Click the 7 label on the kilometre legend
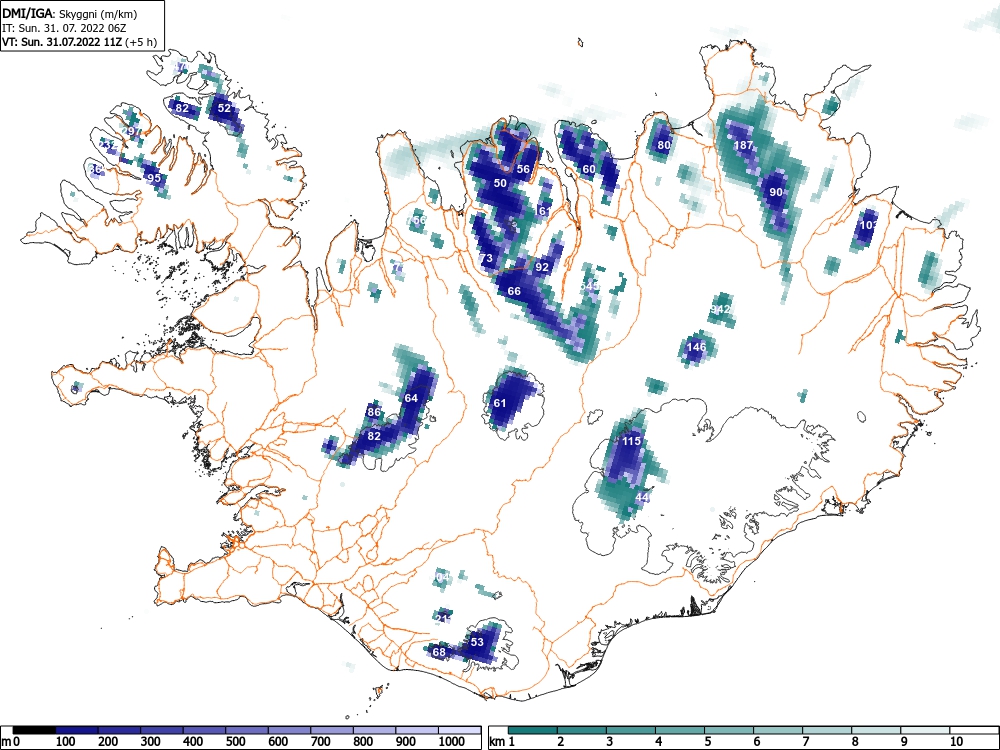Image resolution: width=1000 pixels, height=750 pixels. (805, 742)
